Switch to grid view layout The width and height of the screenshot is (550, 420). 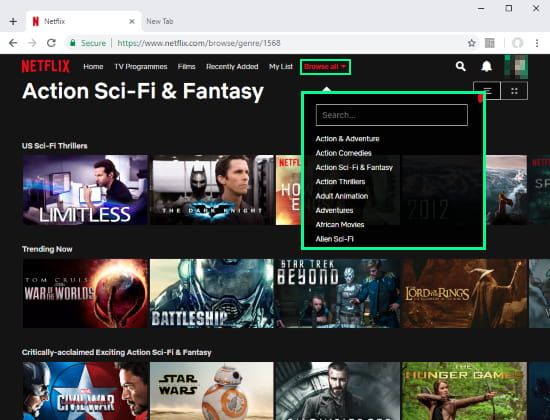click(514, 91)
